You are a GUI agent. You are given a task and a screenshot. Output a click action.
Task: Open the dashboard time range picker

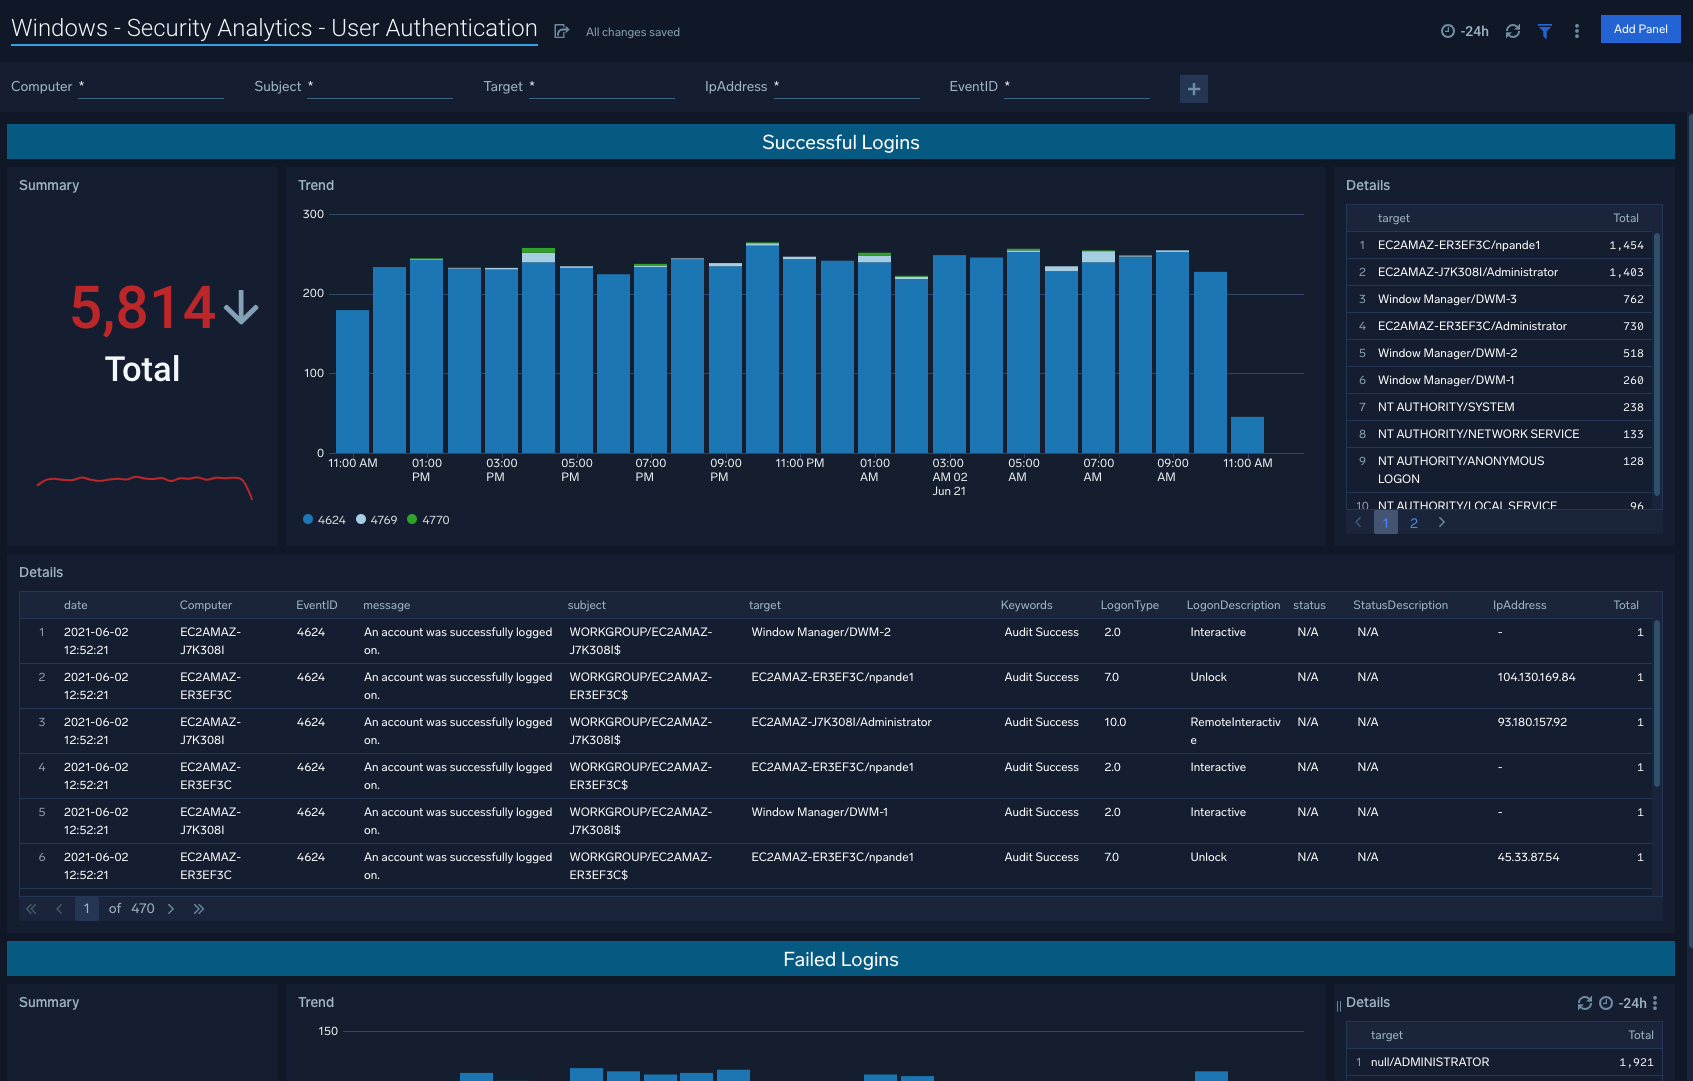tap(1462, 30)
